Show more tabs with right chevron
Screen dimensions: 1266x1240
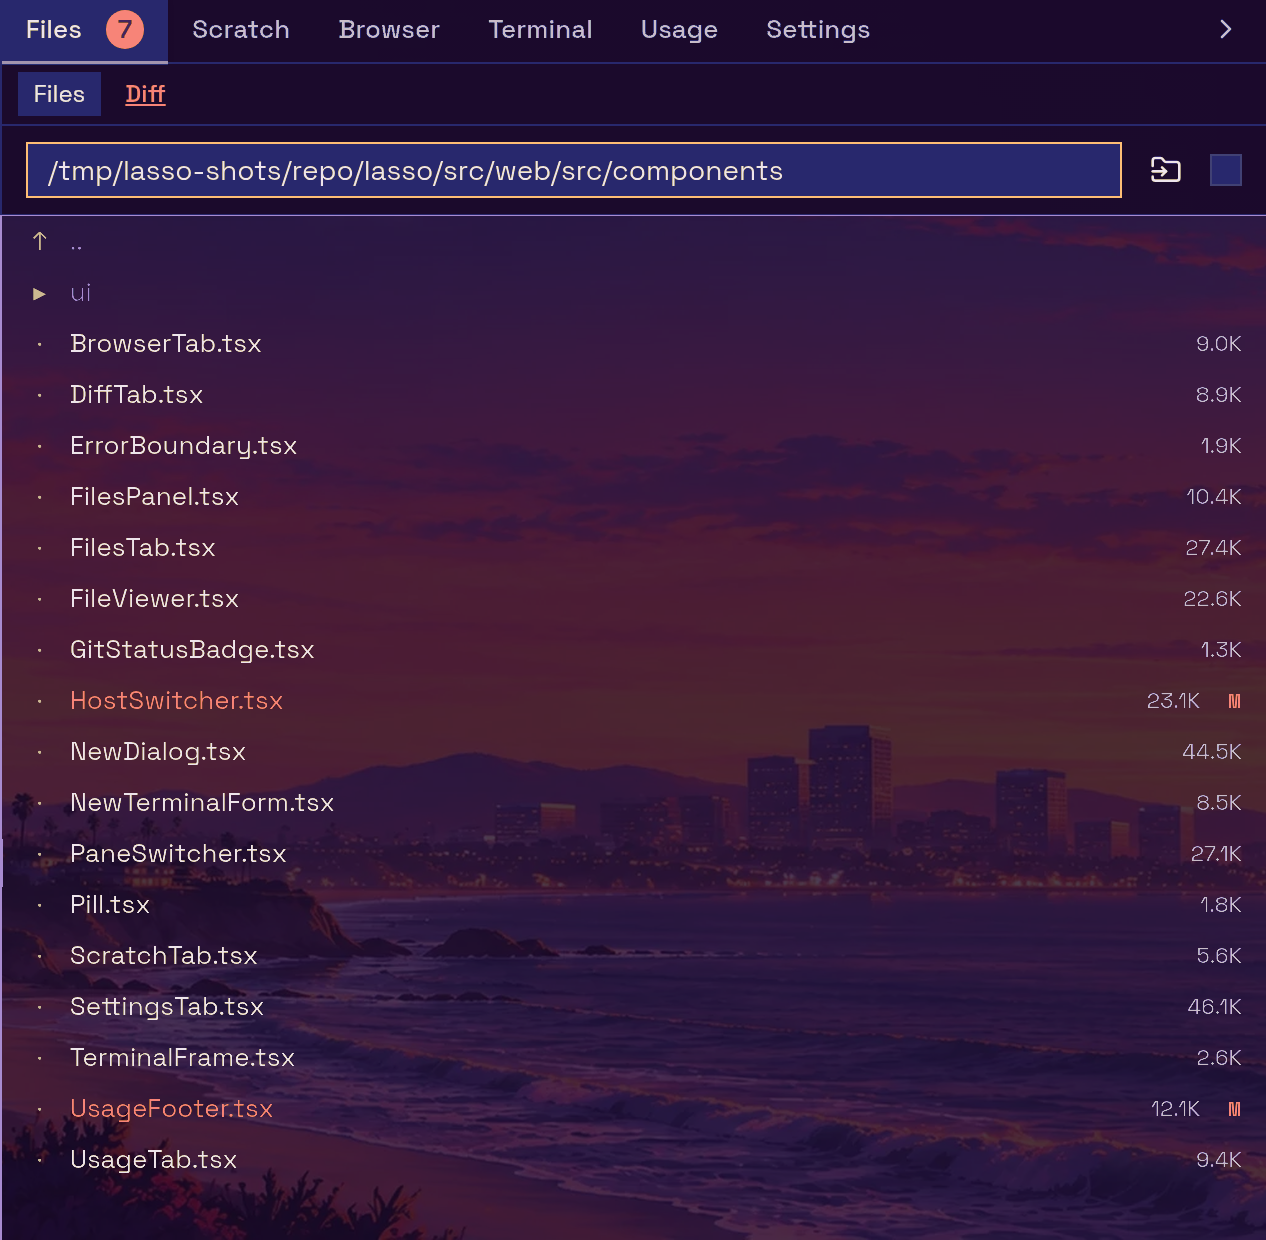tap(1226, 29)
